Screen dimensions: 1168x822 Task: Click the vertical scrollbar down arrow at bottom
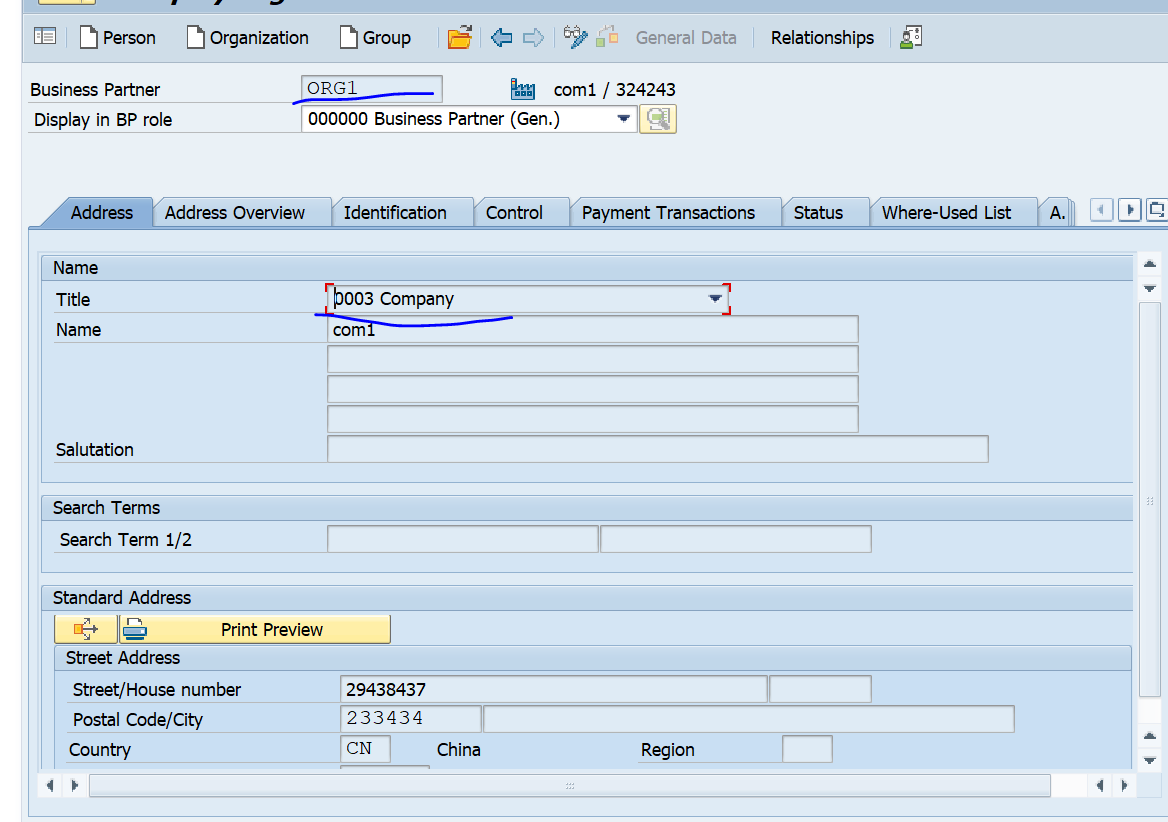(x=1149, y=760)
